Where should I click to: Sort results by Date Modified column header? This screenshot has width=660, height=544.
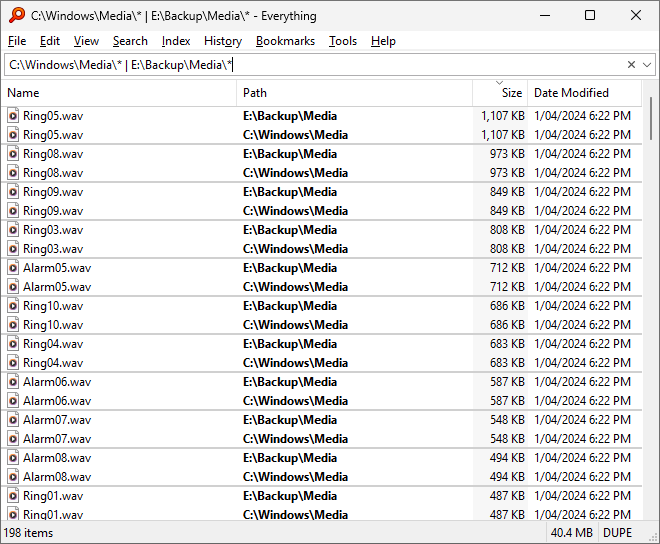click(x=585, y=93)
